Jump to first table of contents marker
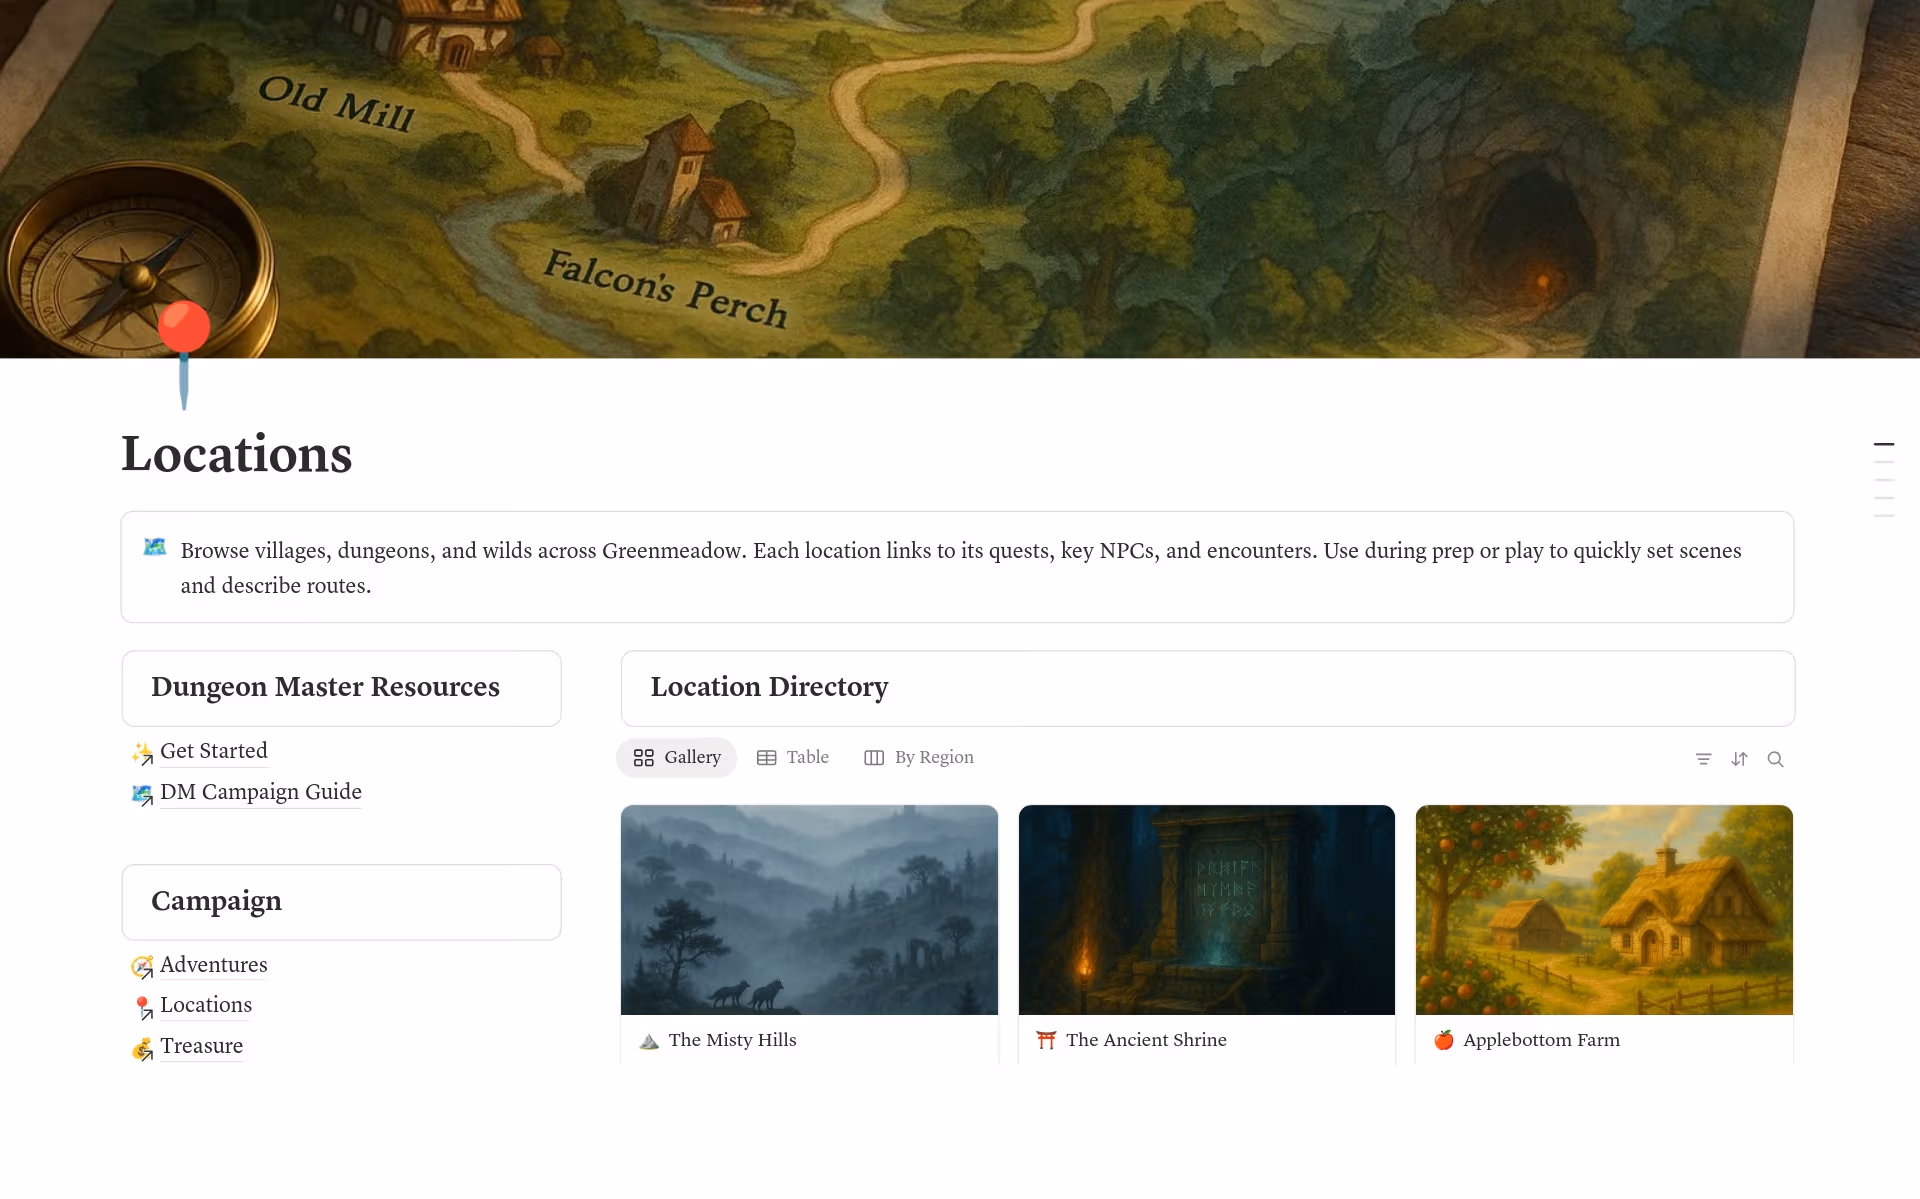The width and height of the screenshot is (1920, 1199). pyautogui.click(x=1884, y=444)
